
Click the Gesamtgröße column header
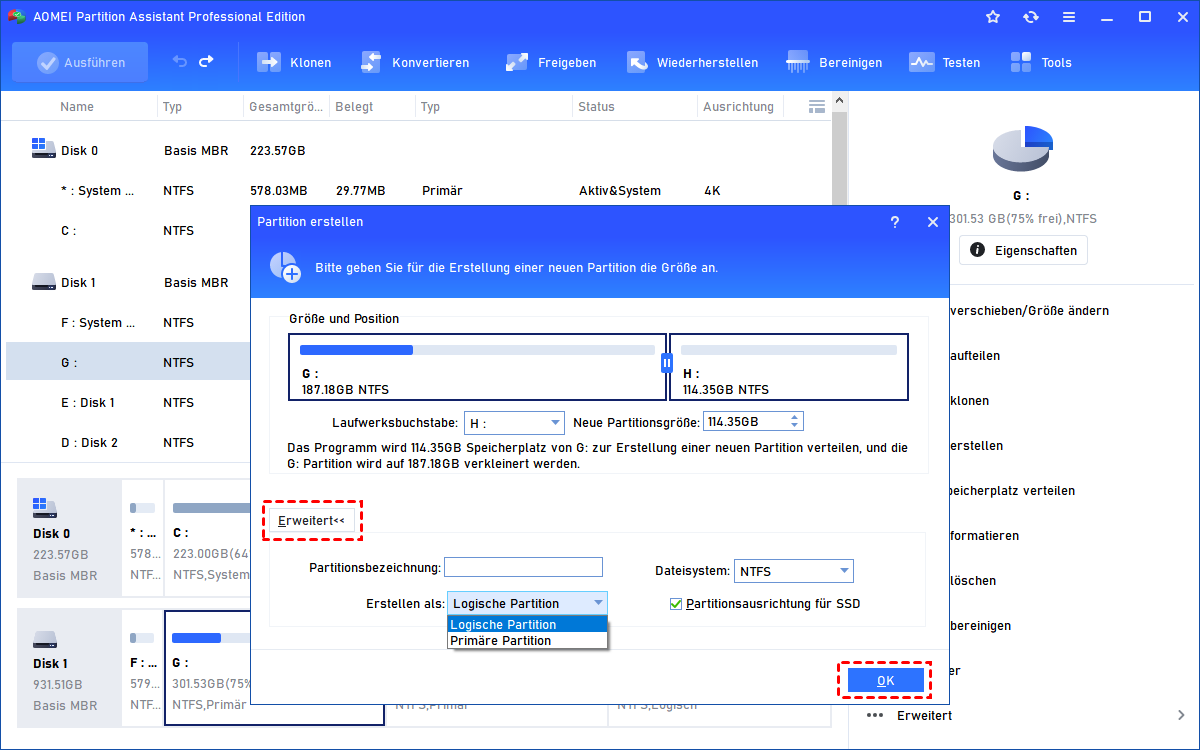[x=285, y=107]
